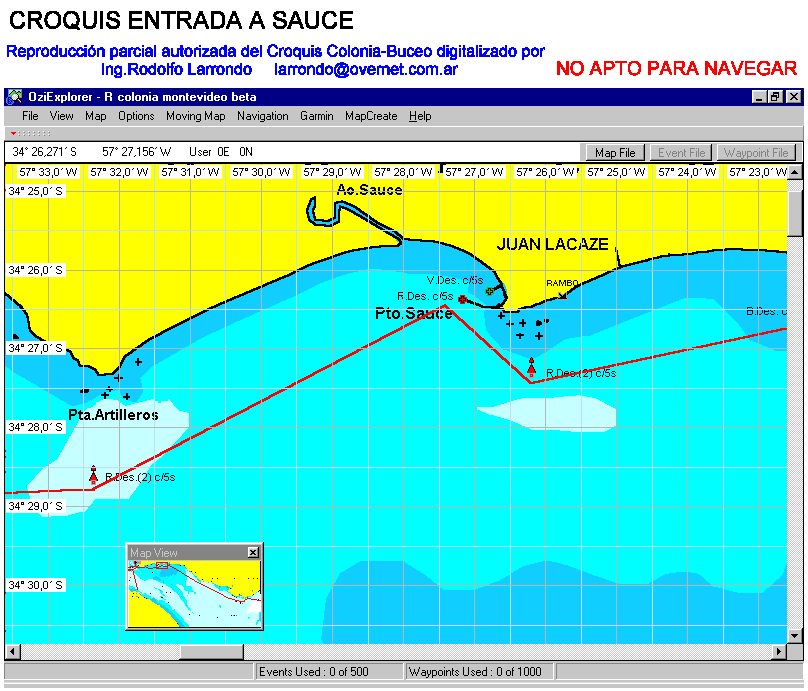Click the vertical scrollbar down arrow

795,636
